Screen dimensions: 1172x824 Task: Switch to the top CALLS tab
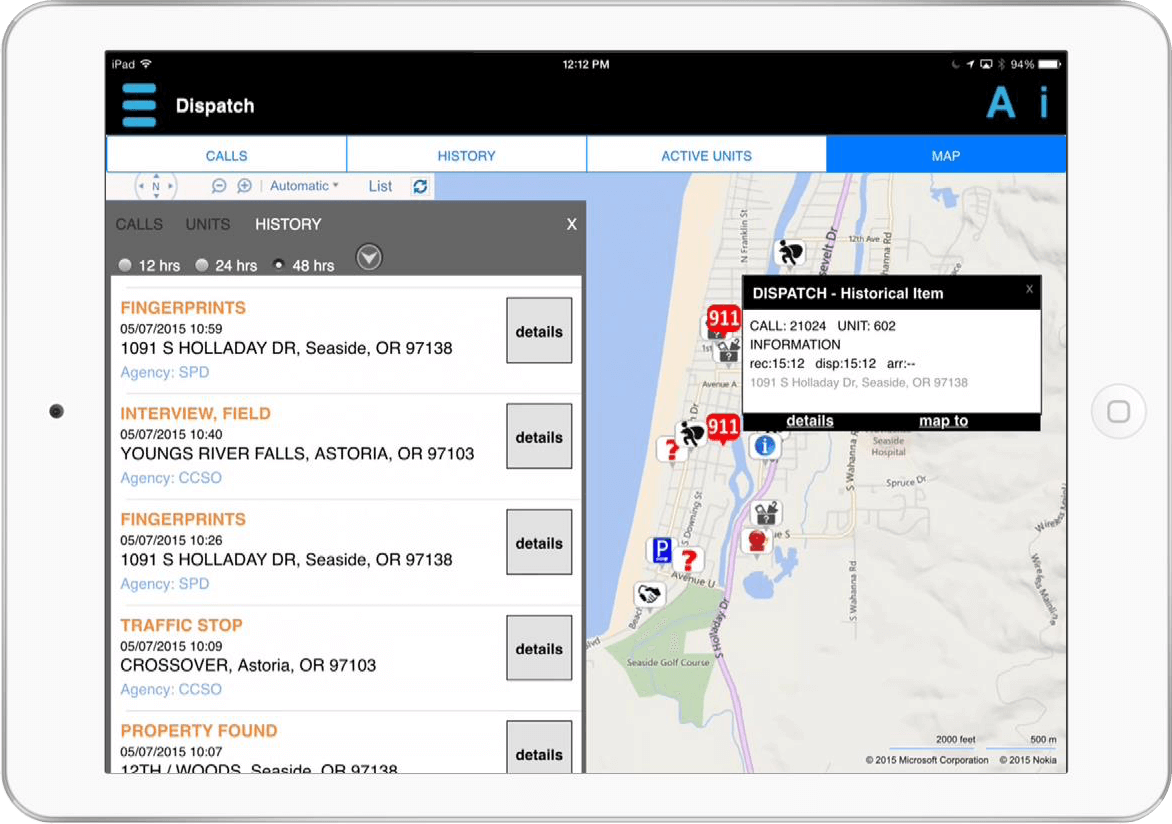pos(226,155)
